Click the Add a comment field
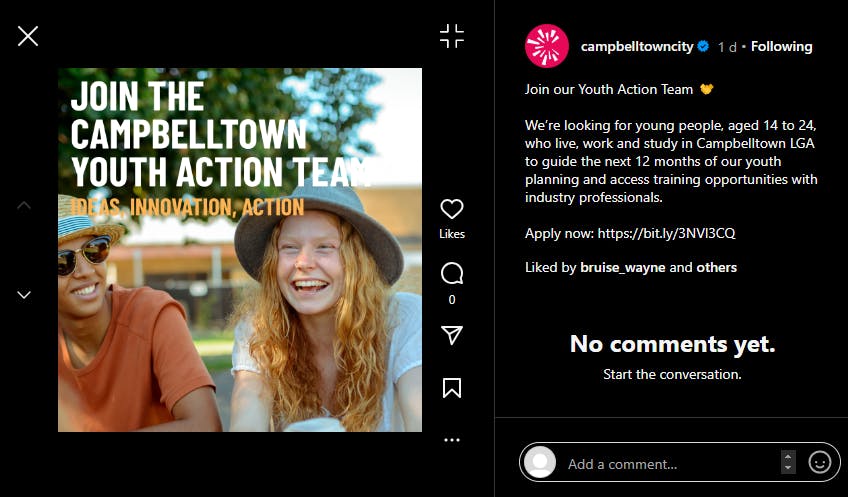Screen dimensions: 848x497 point(671,464)
